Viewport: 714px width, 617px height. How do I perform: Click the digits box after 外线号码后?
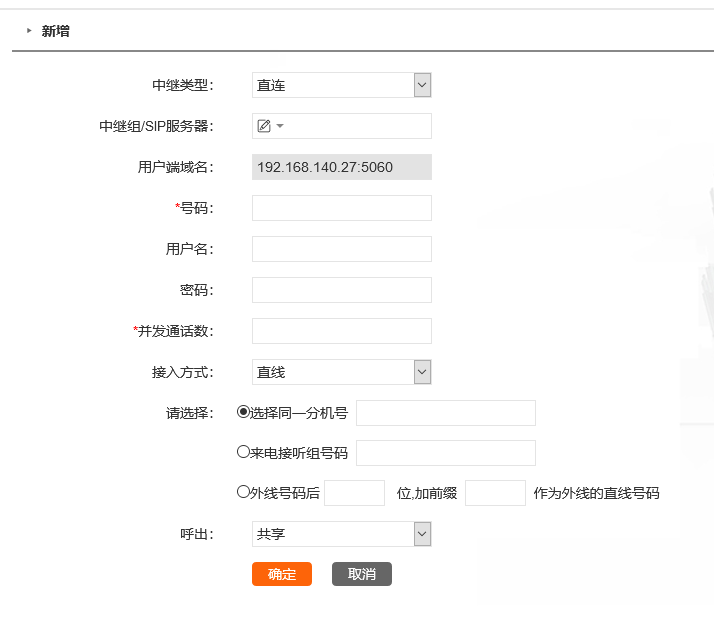click(354, 493)
